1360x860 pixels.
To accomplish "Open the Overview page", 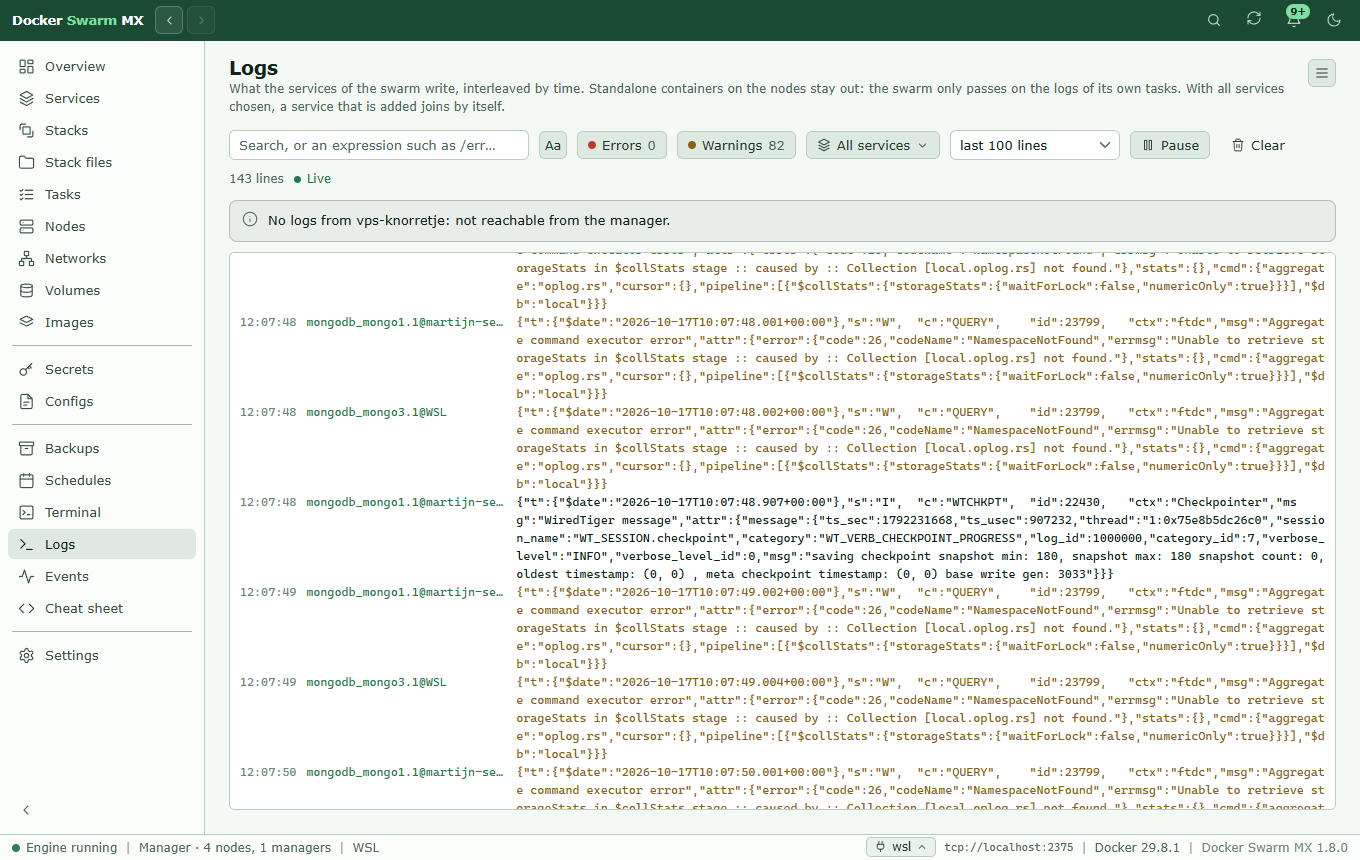I will click(x=103, y=66).
